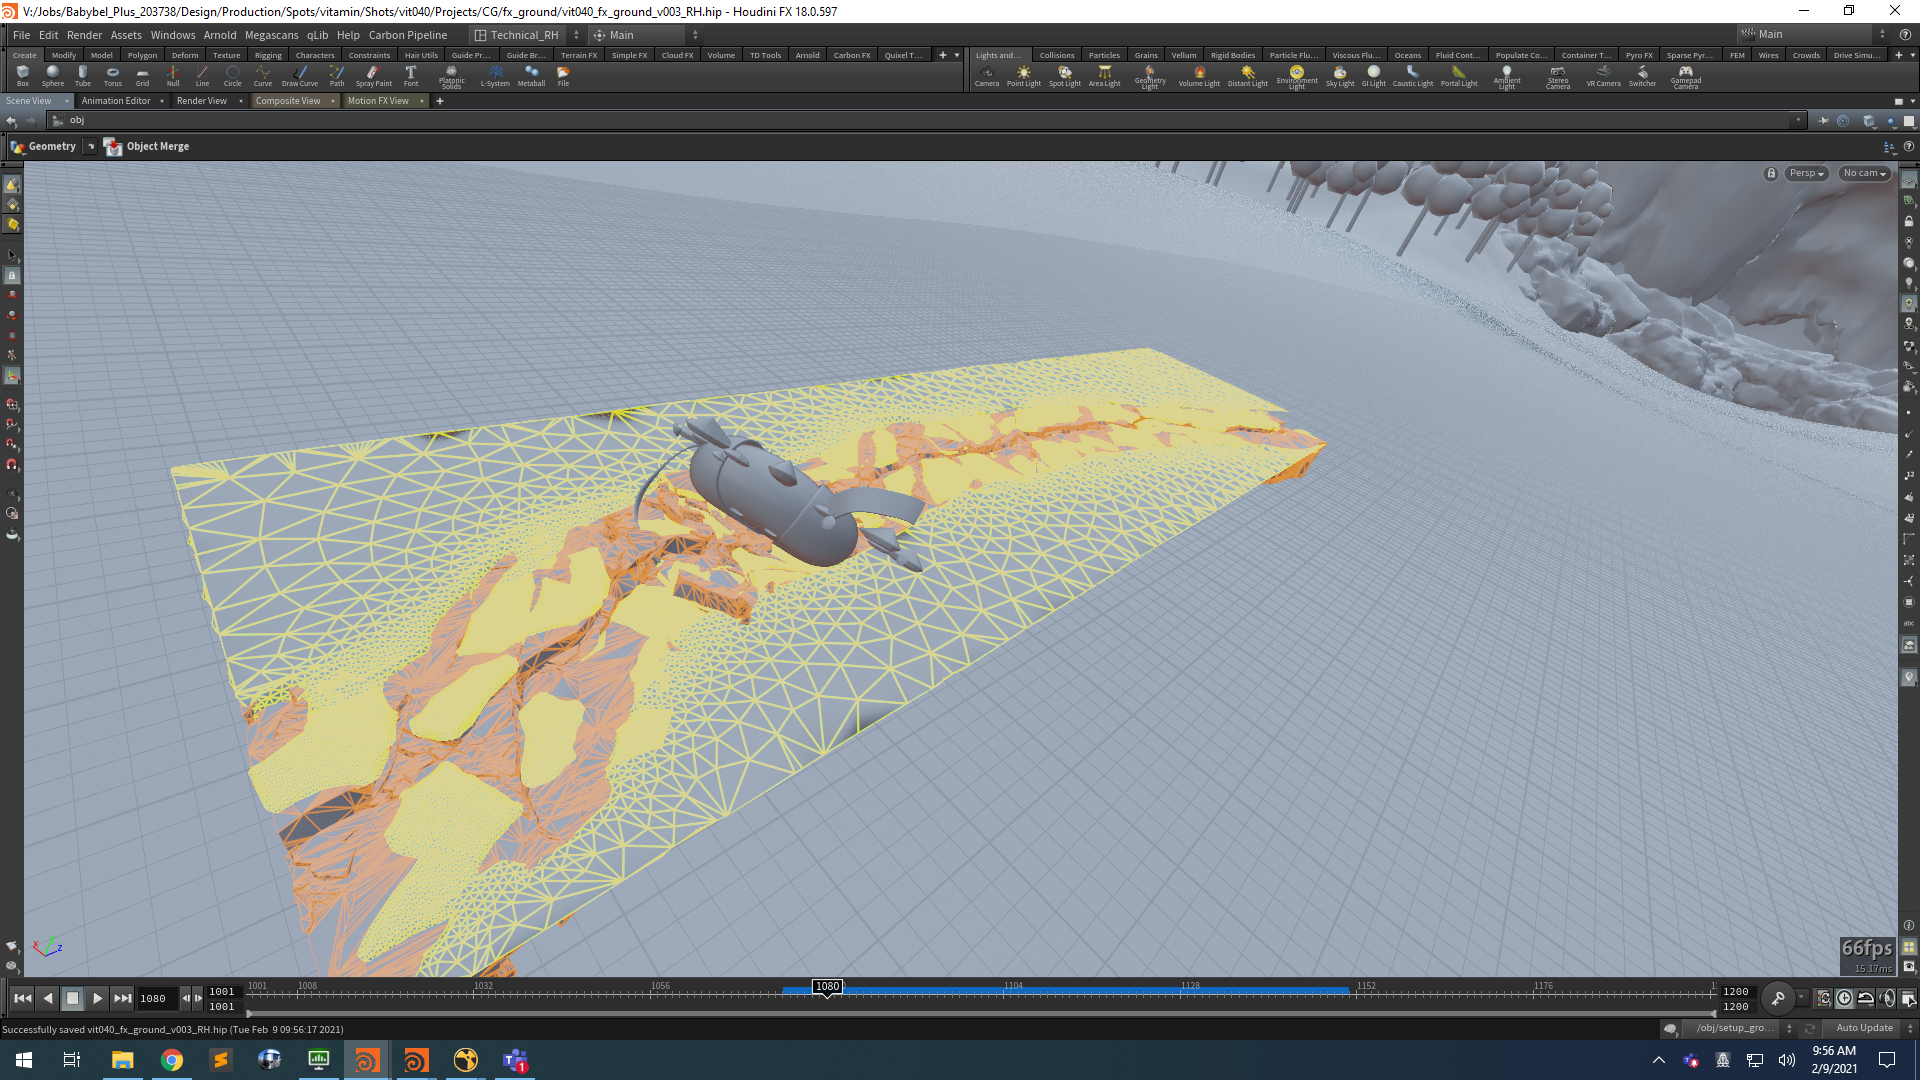Click the File shelf tool
1920x1080 pixels.
tap(563, 76)
